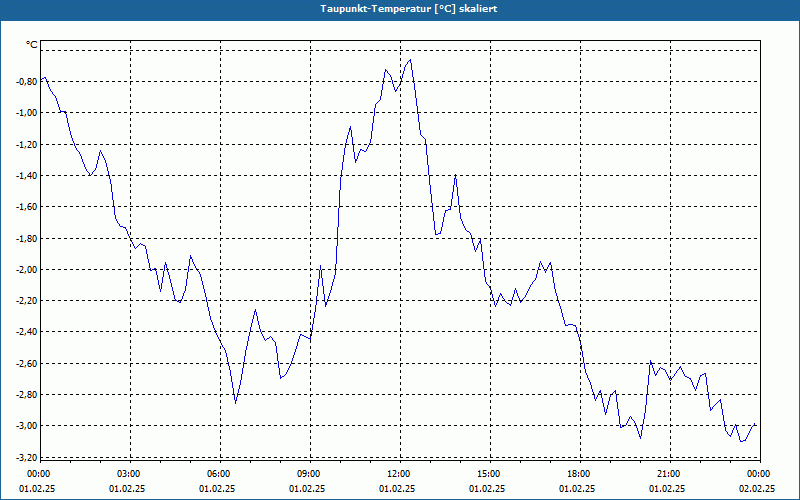Select the "-3,20" y-axis label
The height and width of the screenshot is (500, 800).
[27, 457]
